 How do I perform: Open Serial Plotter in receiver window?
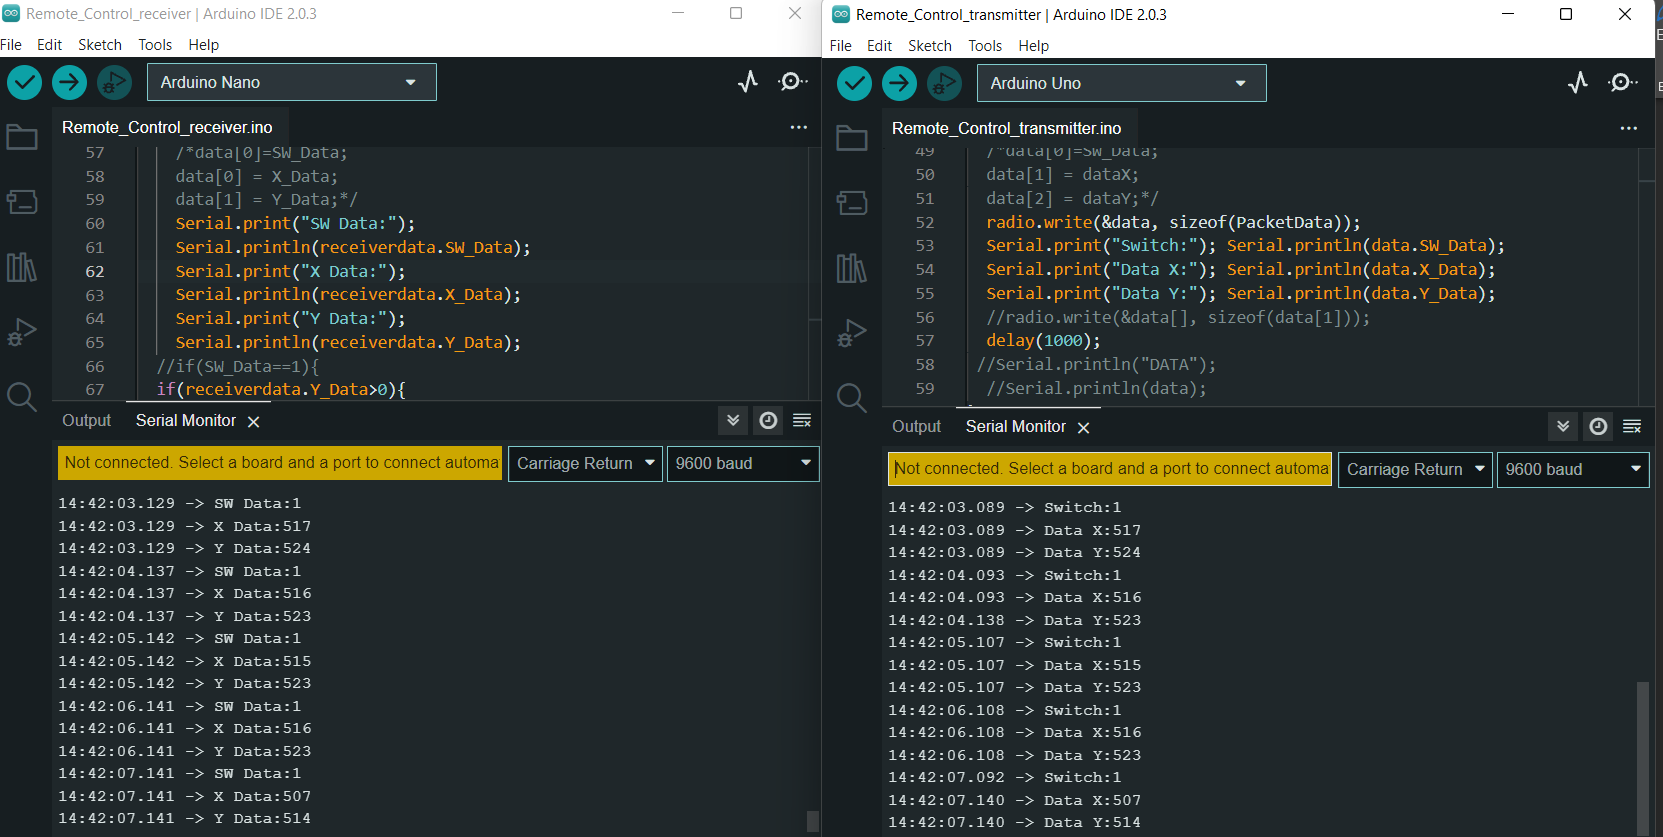(x=748, y=82)
